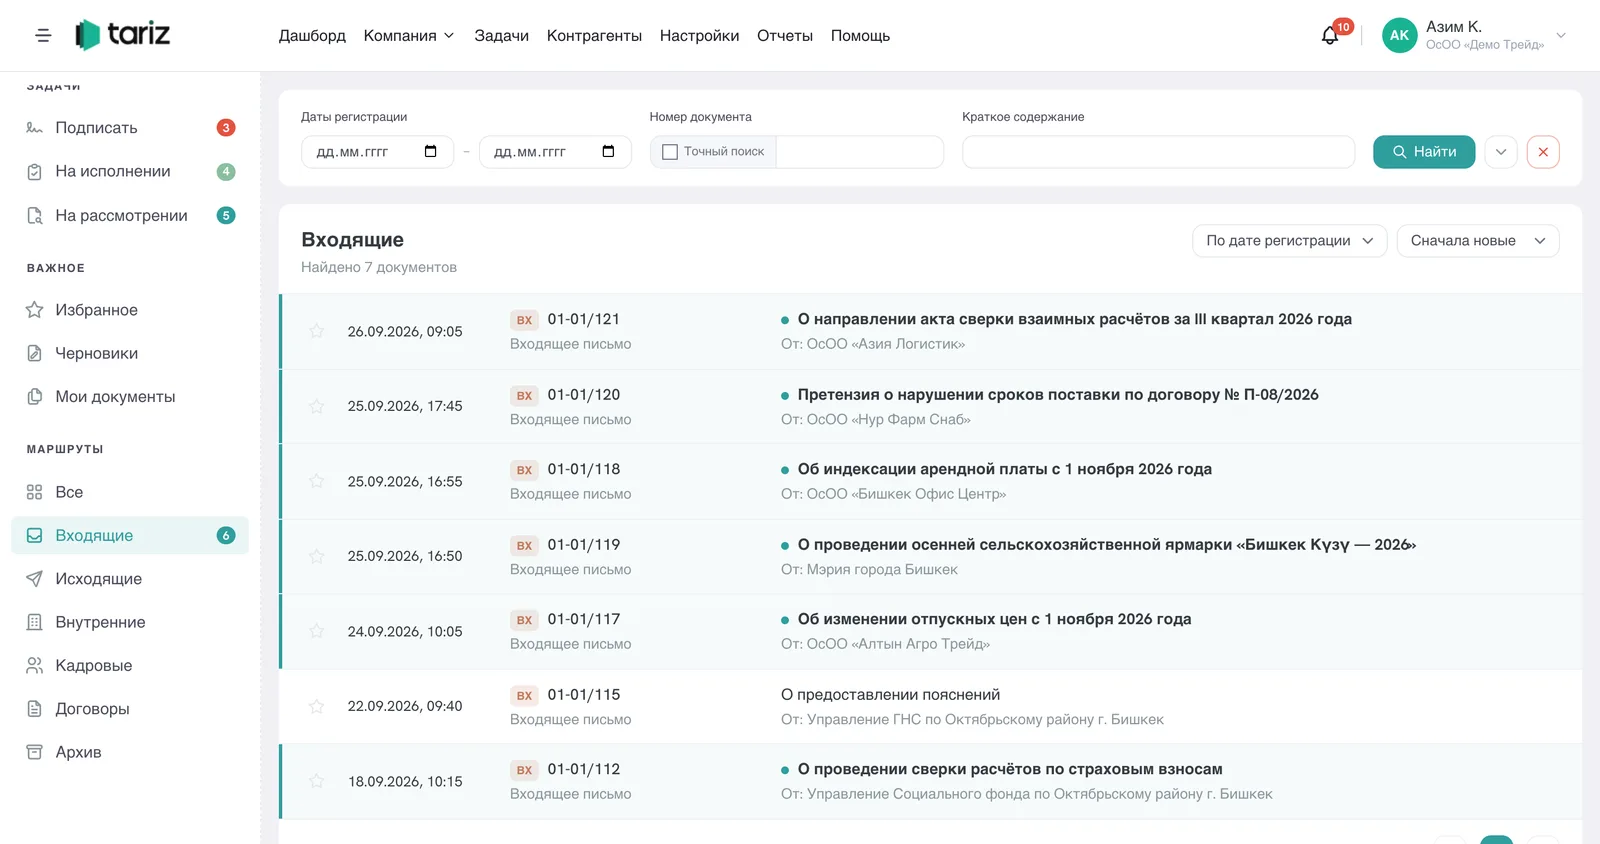Click the Найти search button
Image resolution: width=1600 pixels, height=844 pixels.
pyautogui.click(x=1424, y=152)
